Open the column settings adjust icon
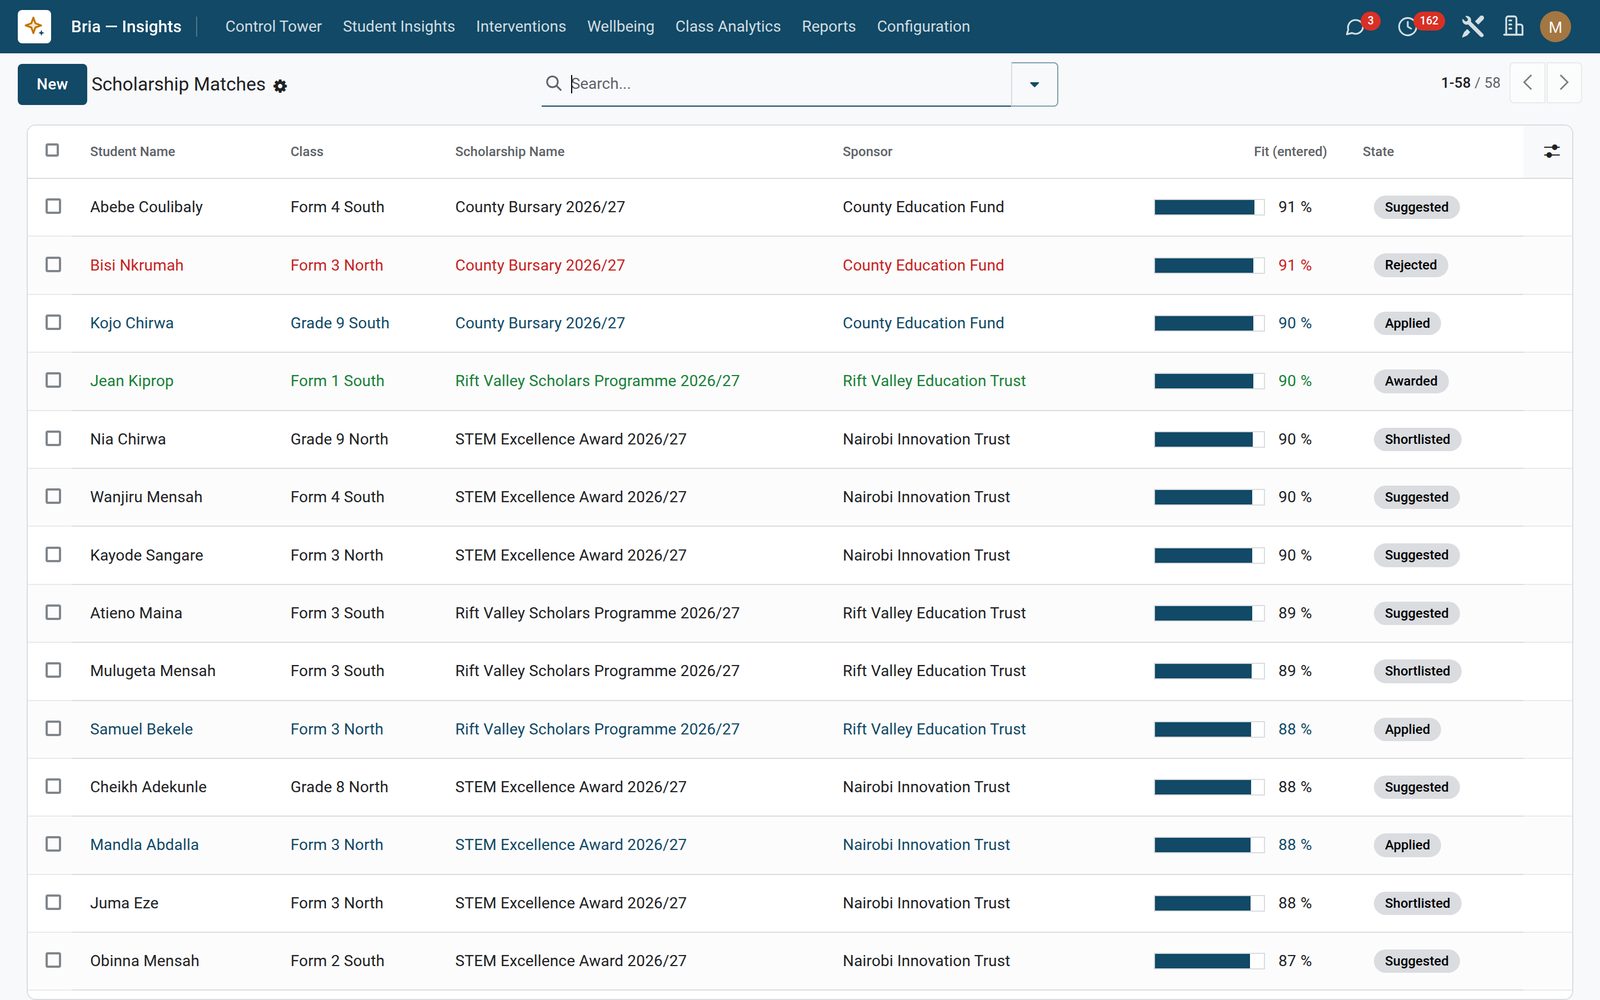1600x1000 pixels. pyautogui.click(x=1551, y=151)
